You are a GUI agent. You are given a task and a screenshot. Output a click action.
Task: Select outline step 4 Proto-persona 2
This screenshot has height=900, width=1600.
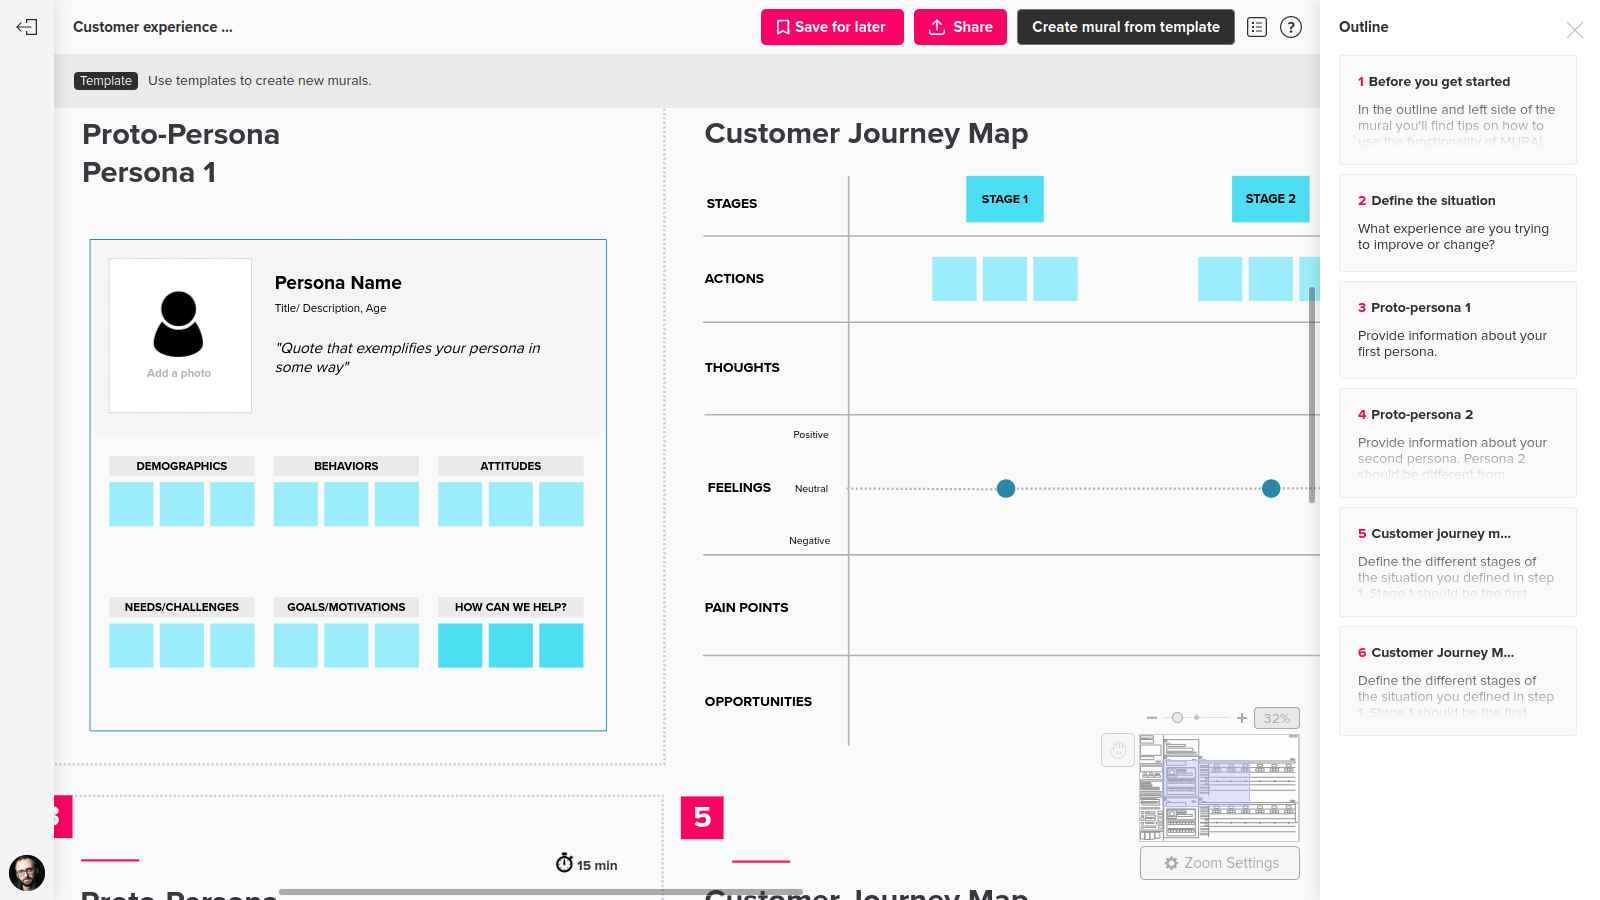(1457, 443)
